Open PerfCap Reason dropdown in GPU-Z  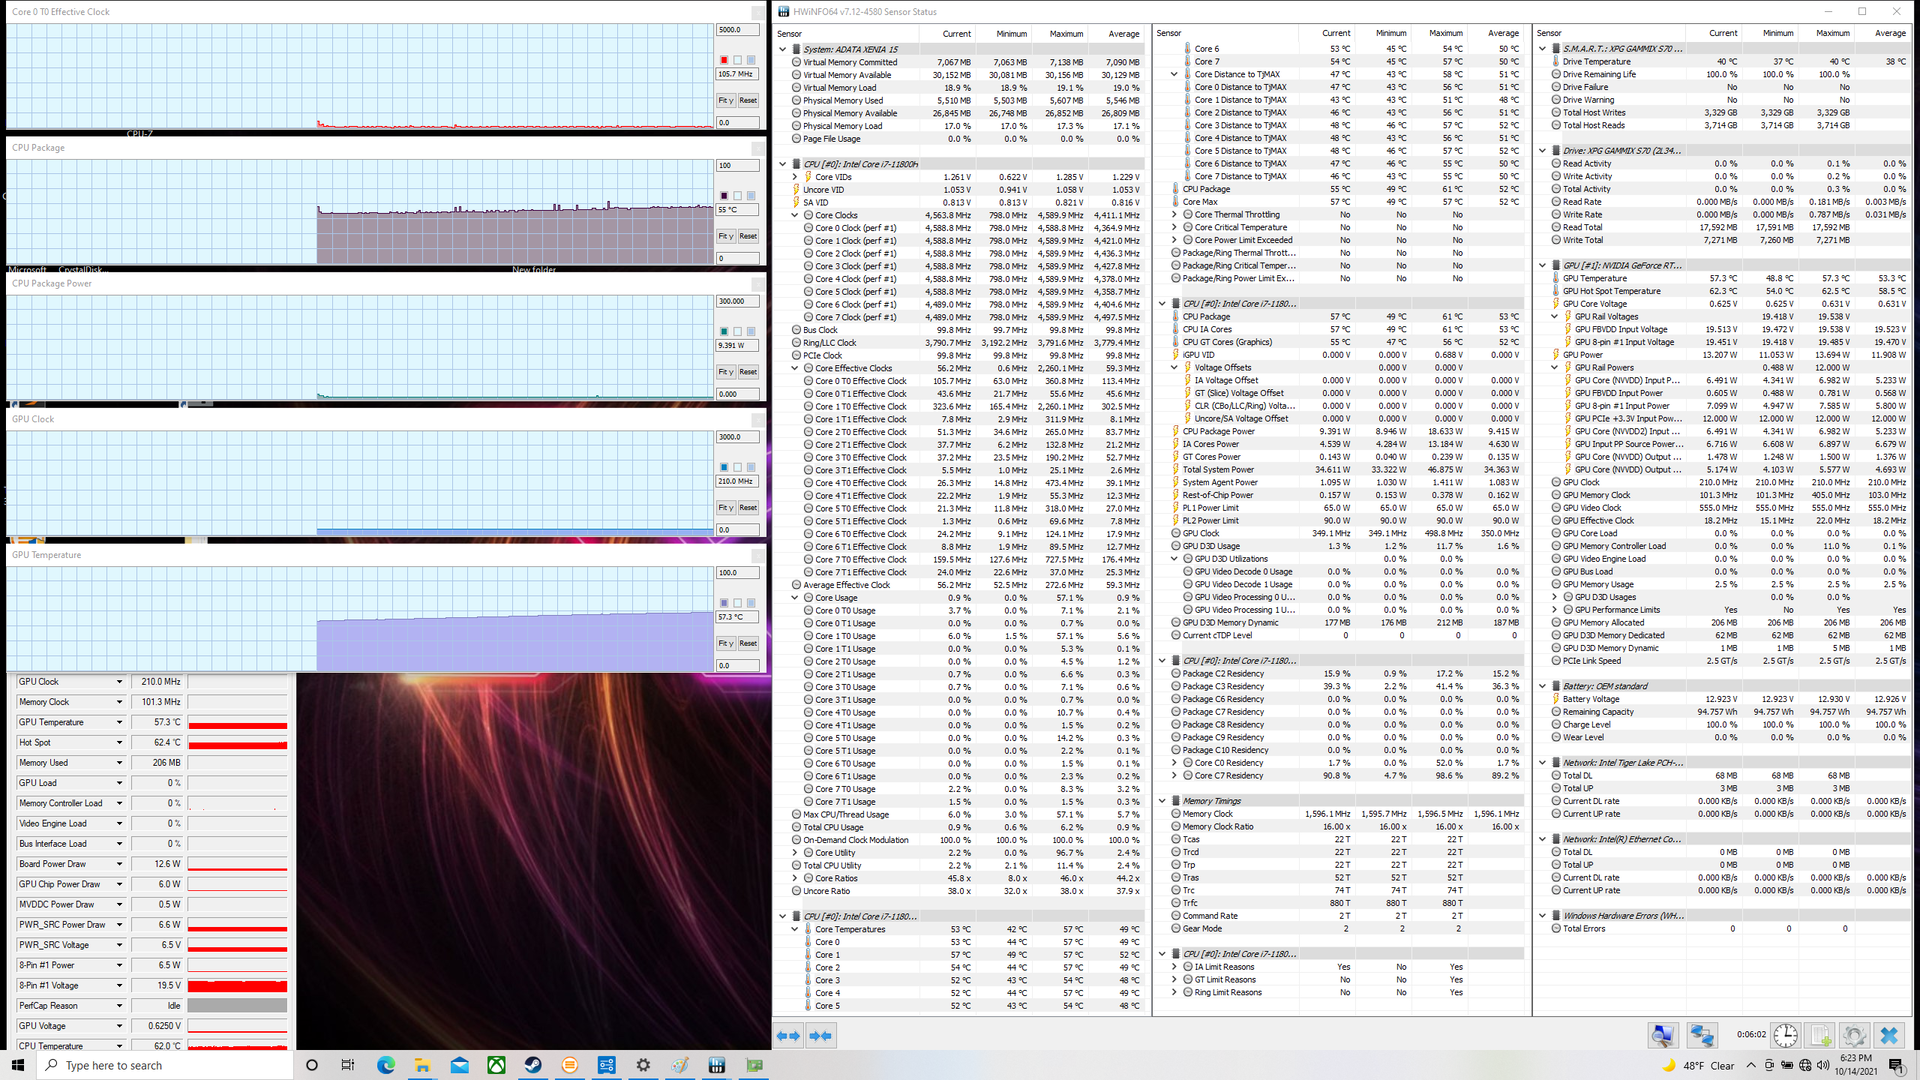click(x=119, y=1006)
